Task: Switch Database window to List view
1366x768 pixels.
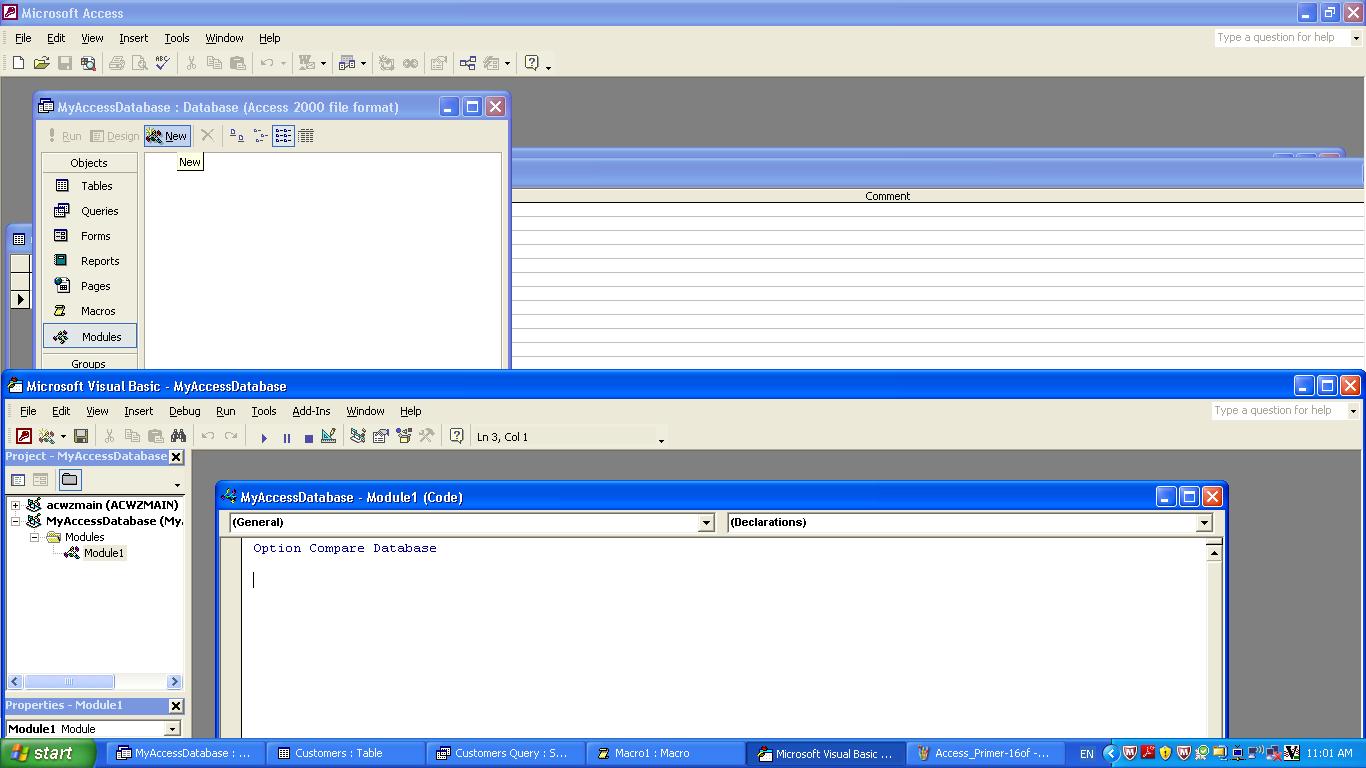Action: (283, 136)
